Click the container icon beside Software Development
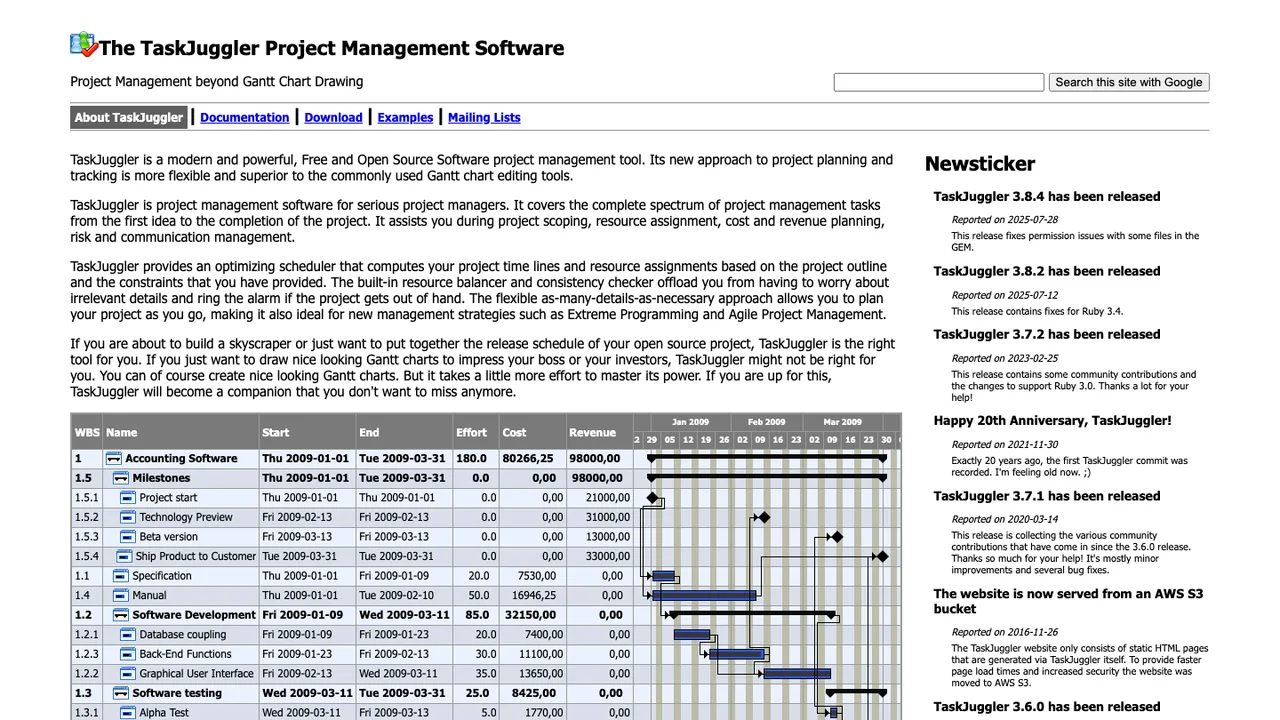The image size is (1280, 720). click(121, 614)
